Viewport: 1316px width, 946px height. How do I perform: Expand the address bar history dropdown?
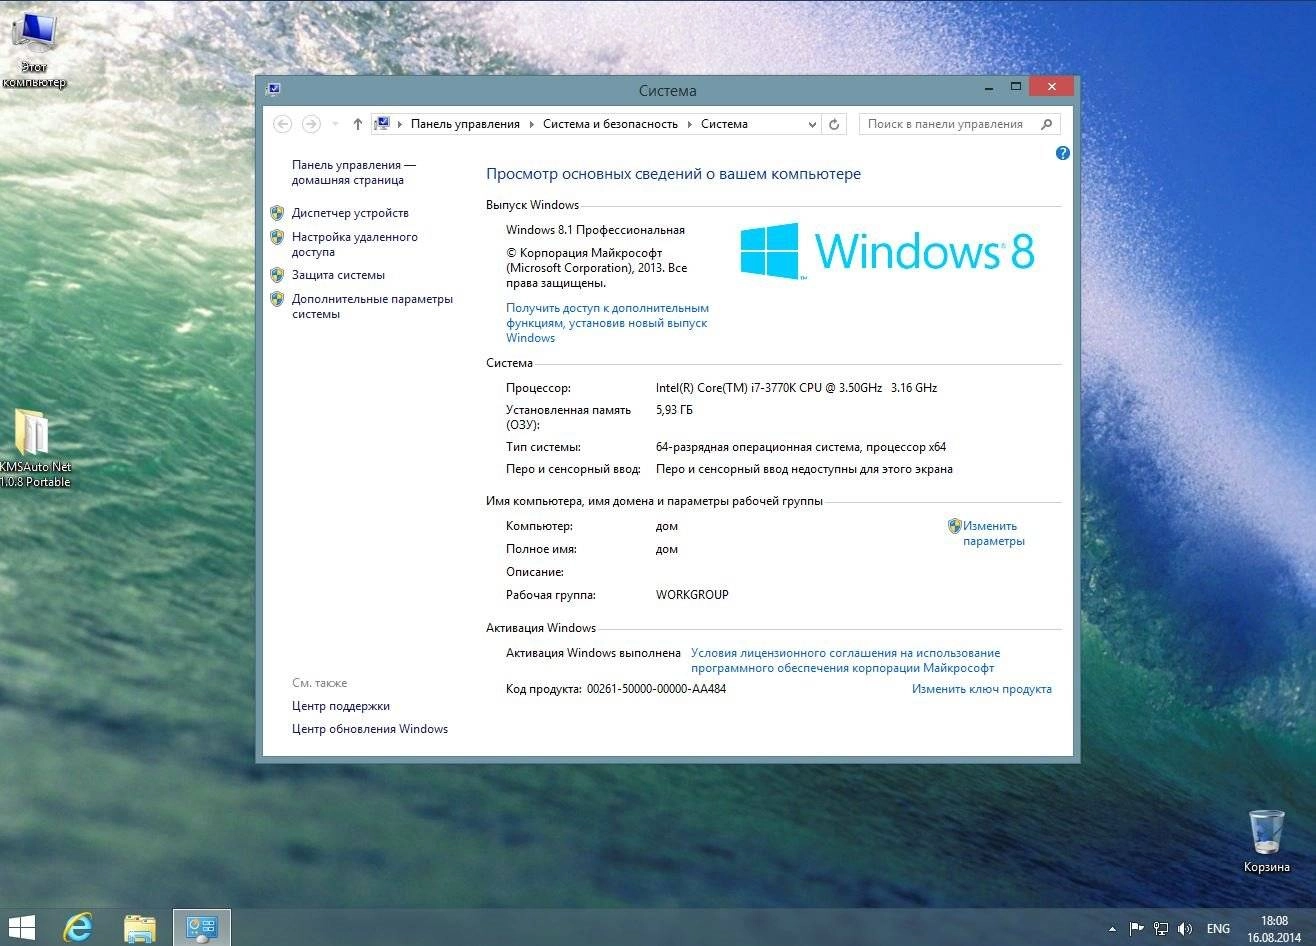pyautogui.click(x=812, y=124)
